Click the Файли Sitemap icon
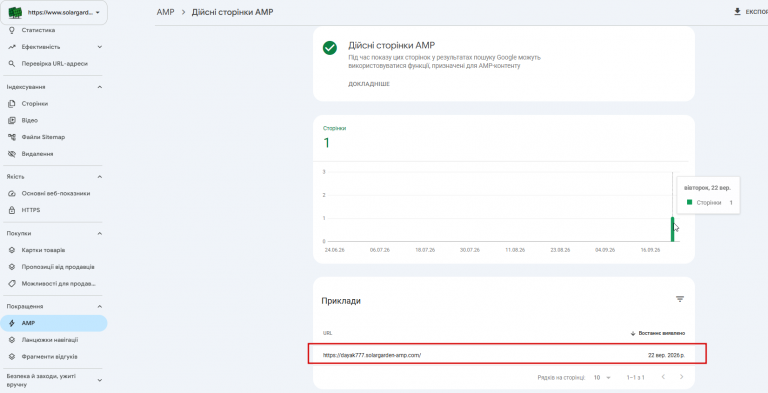Screen dimensions: 768x393 (x=12, y=137)
